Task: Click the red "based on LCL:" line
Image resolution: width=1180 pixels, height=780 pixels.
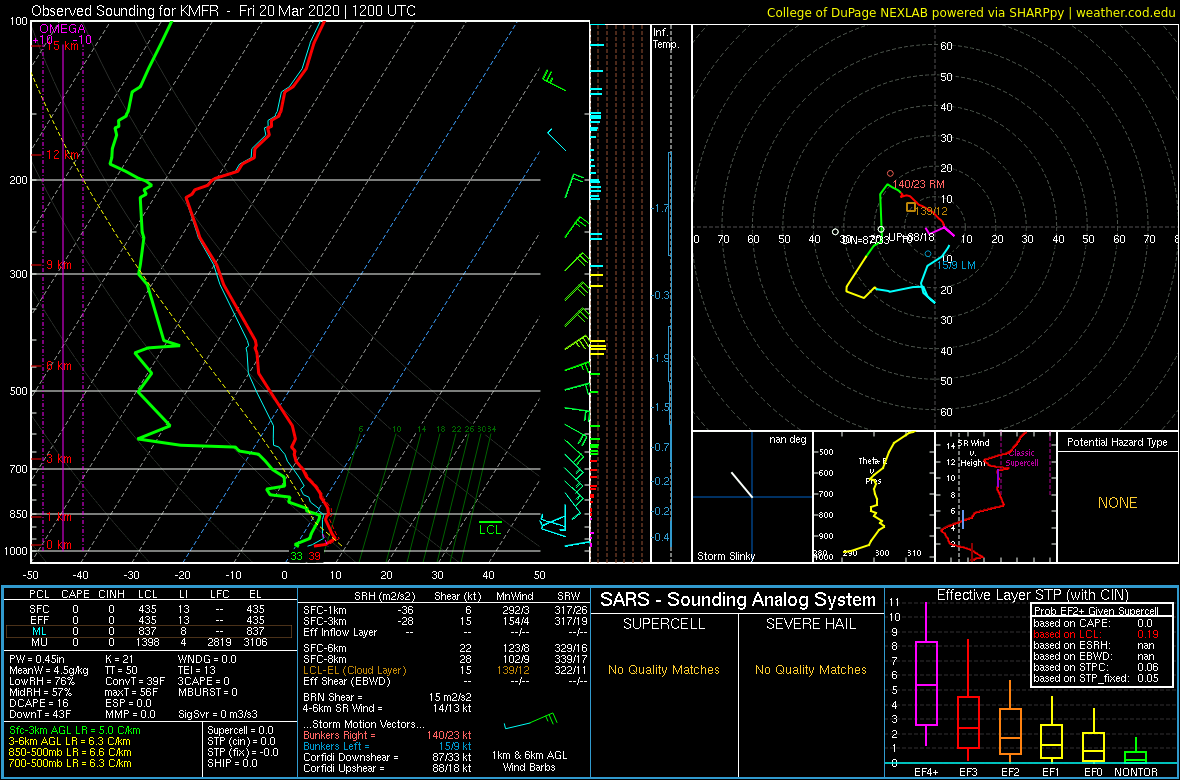Action: coord(1096,634)
